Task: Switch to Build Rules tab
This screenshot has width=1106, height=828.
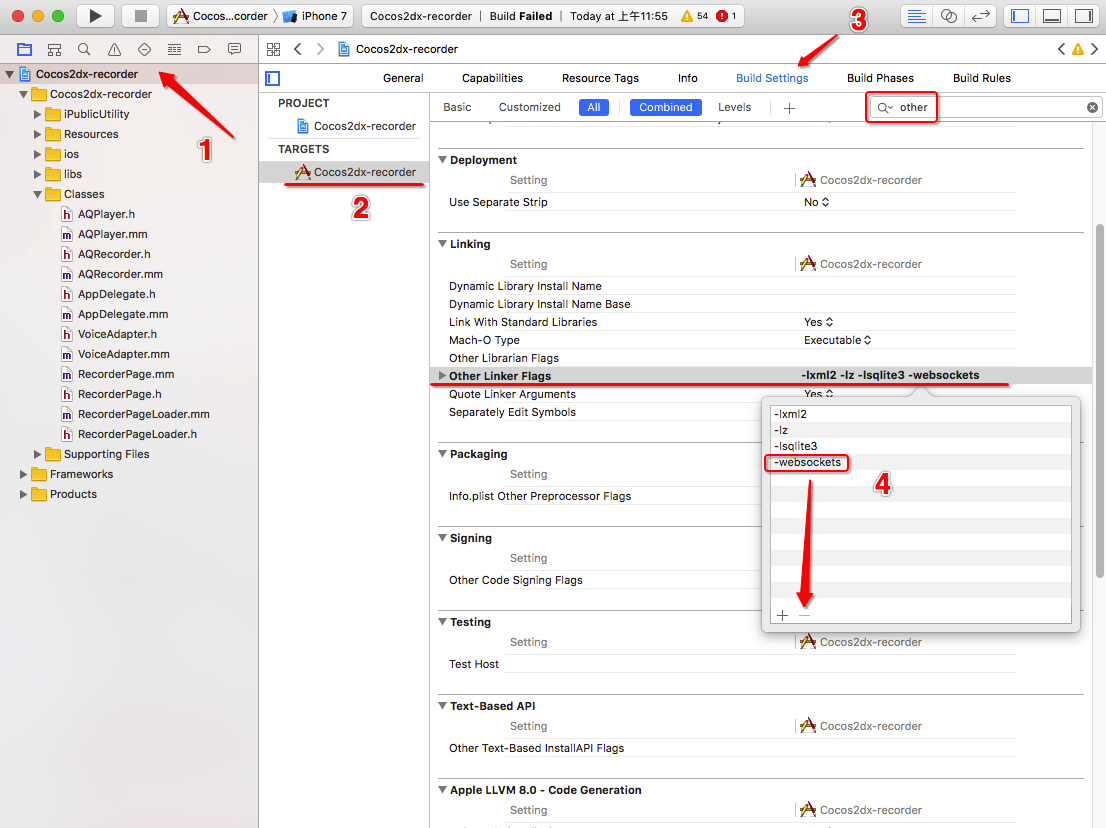Action: pyautogui.click(x=982, y=78)
